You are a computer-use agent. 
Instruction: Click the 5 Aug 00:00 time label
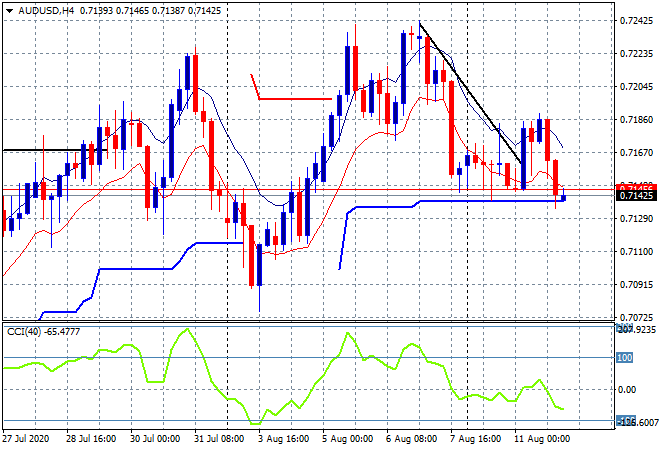348,439
